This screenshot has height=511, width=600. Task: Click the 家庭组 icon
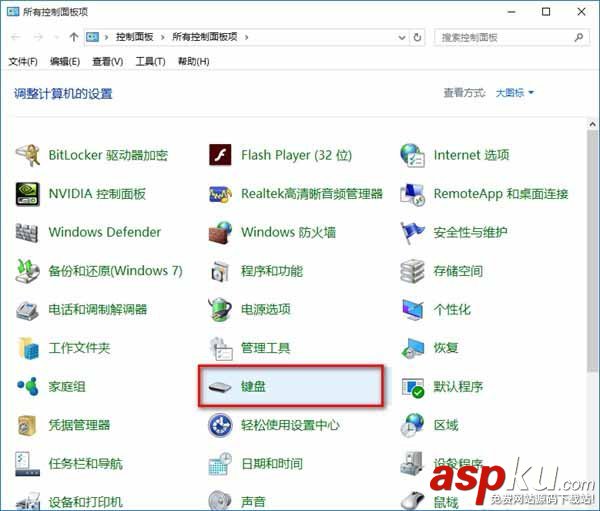click(x=28, y=387)
